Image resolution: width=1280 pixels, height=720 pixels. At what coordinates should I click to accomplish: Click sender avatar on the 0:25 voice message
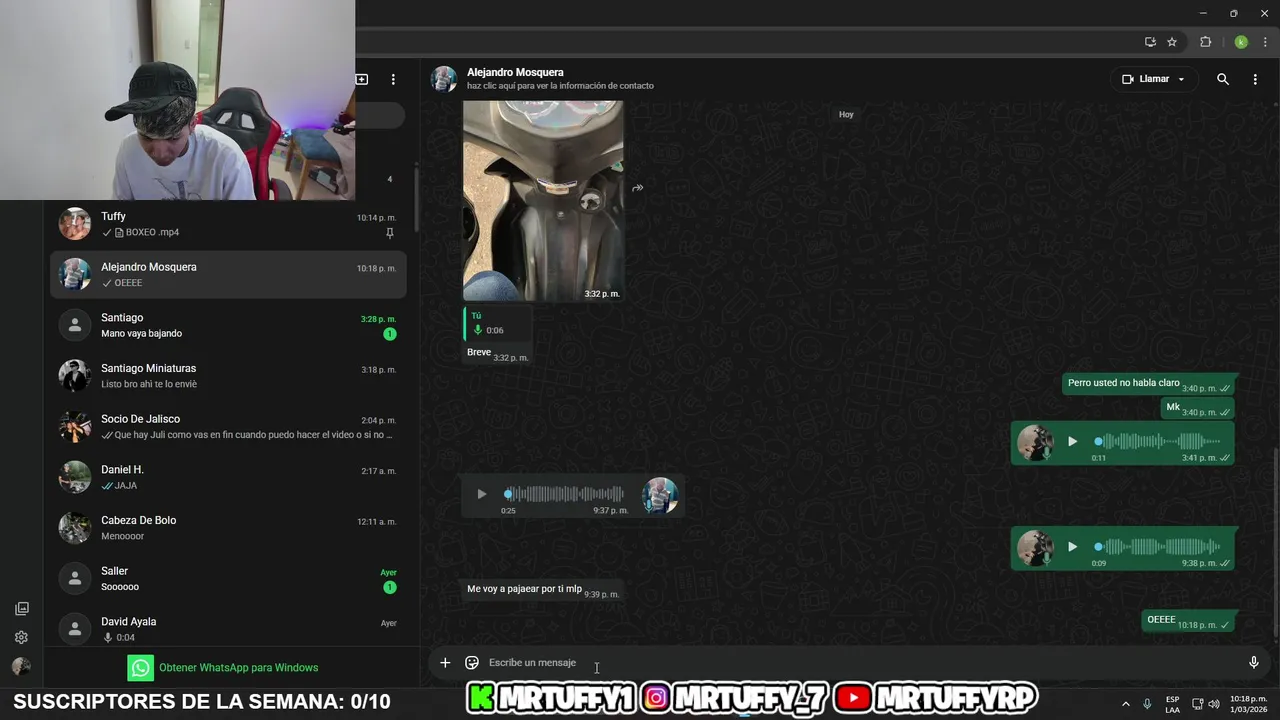659,495
